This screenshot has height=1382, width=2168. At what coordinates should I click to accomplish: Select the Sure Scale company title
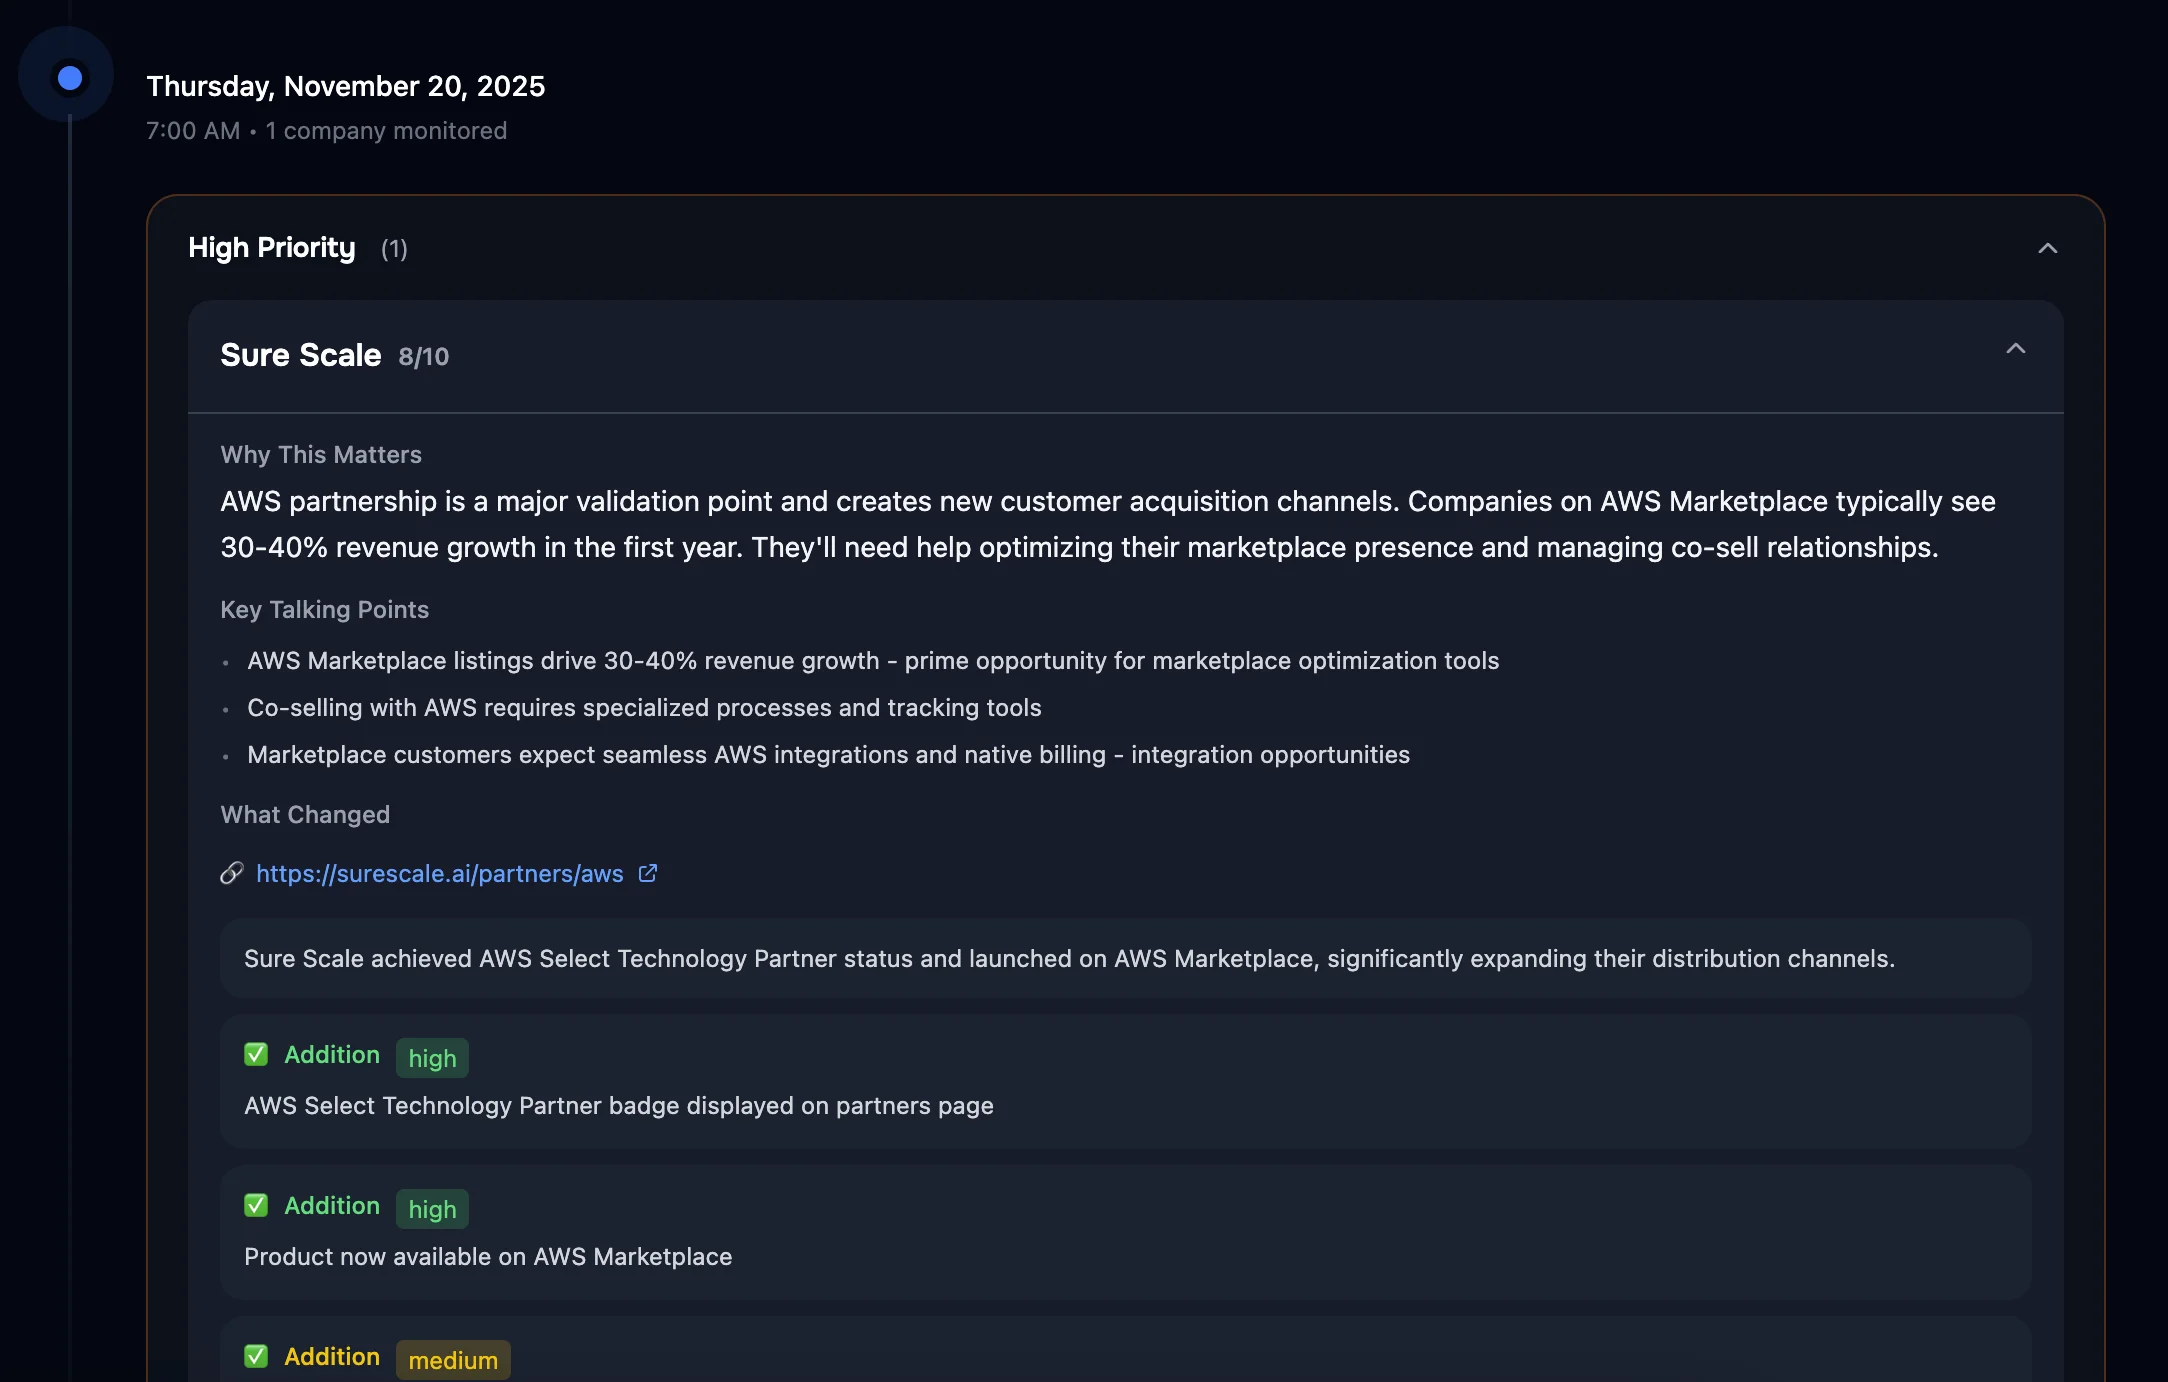300,355
